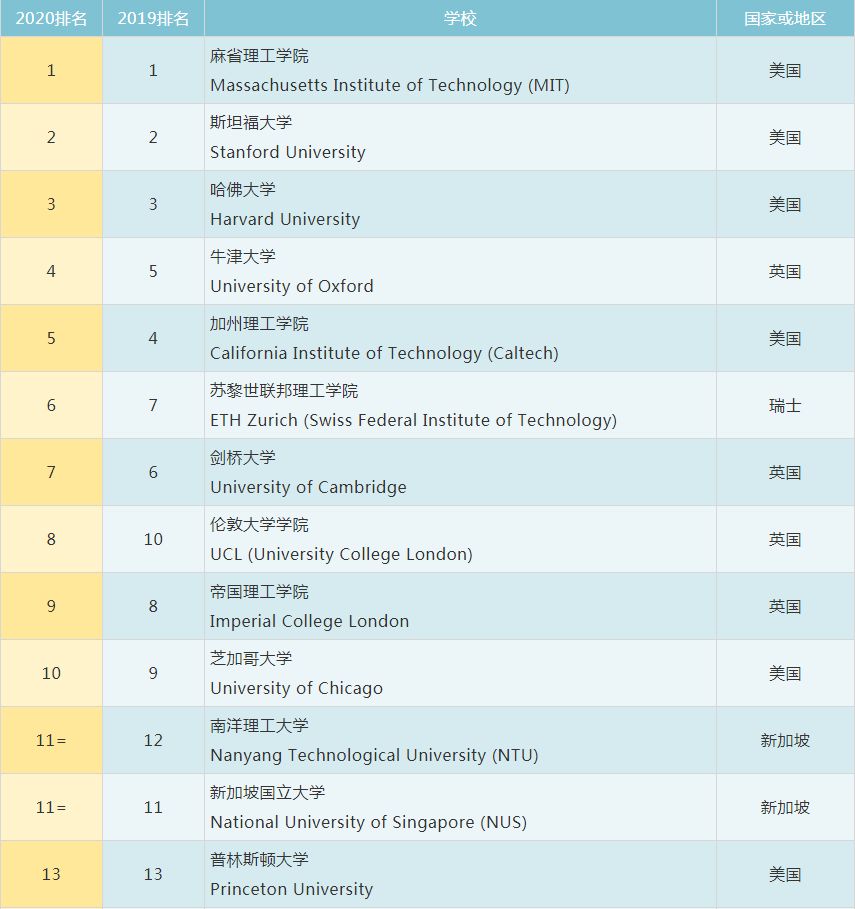Click the Harvard University text

click(285, 219)
